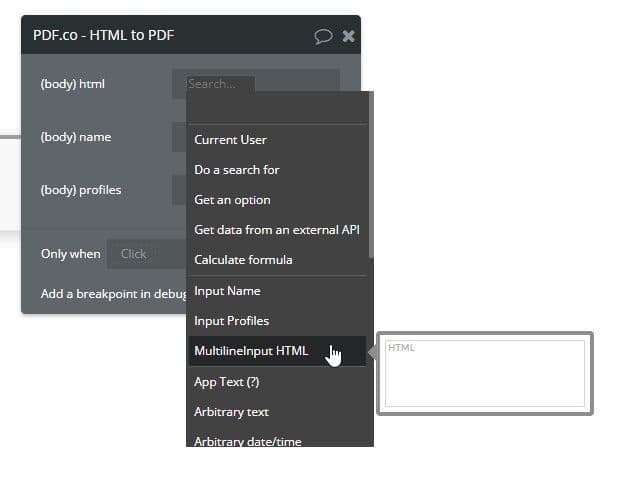The height and width of the screenshot is (478, 624).
Task: Click the (body) html search field
Action: coord(220,84)
